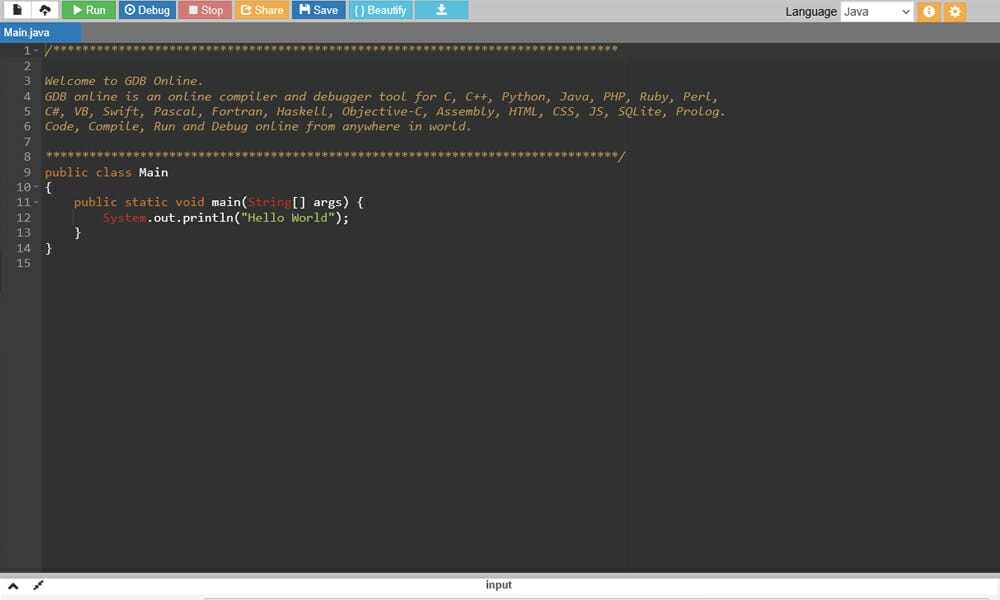Select Java in the language combo box
This screenshot has height=600, width=1000.
coord(877,11)
